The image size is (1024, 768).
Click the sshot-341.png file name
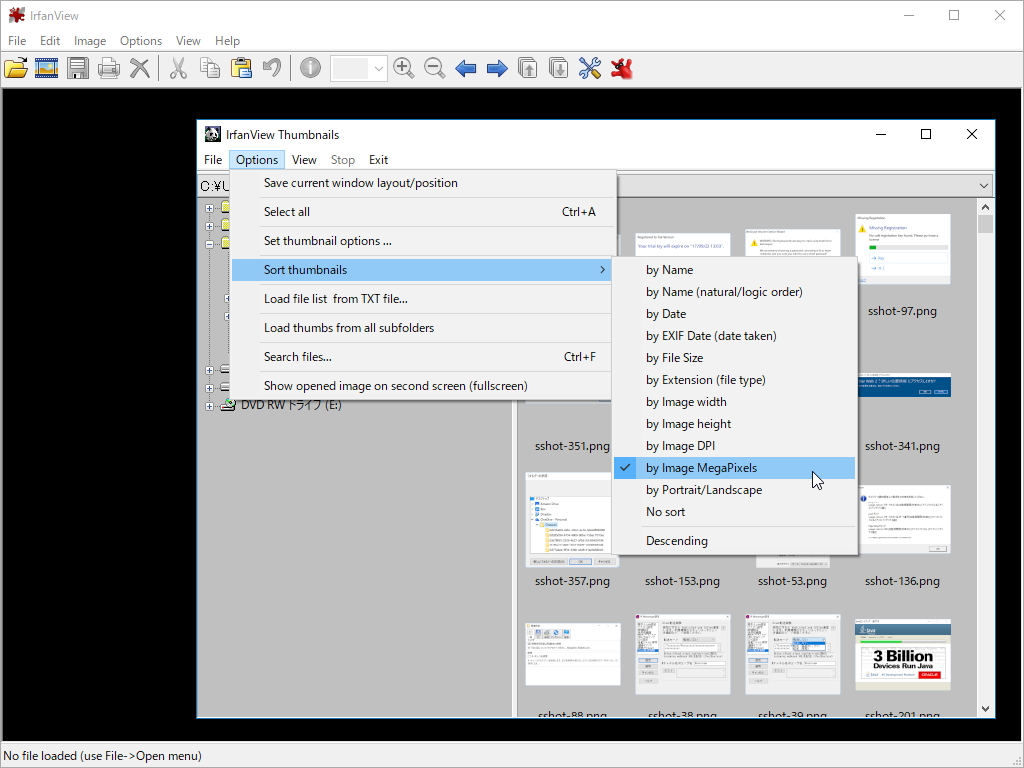903,446
